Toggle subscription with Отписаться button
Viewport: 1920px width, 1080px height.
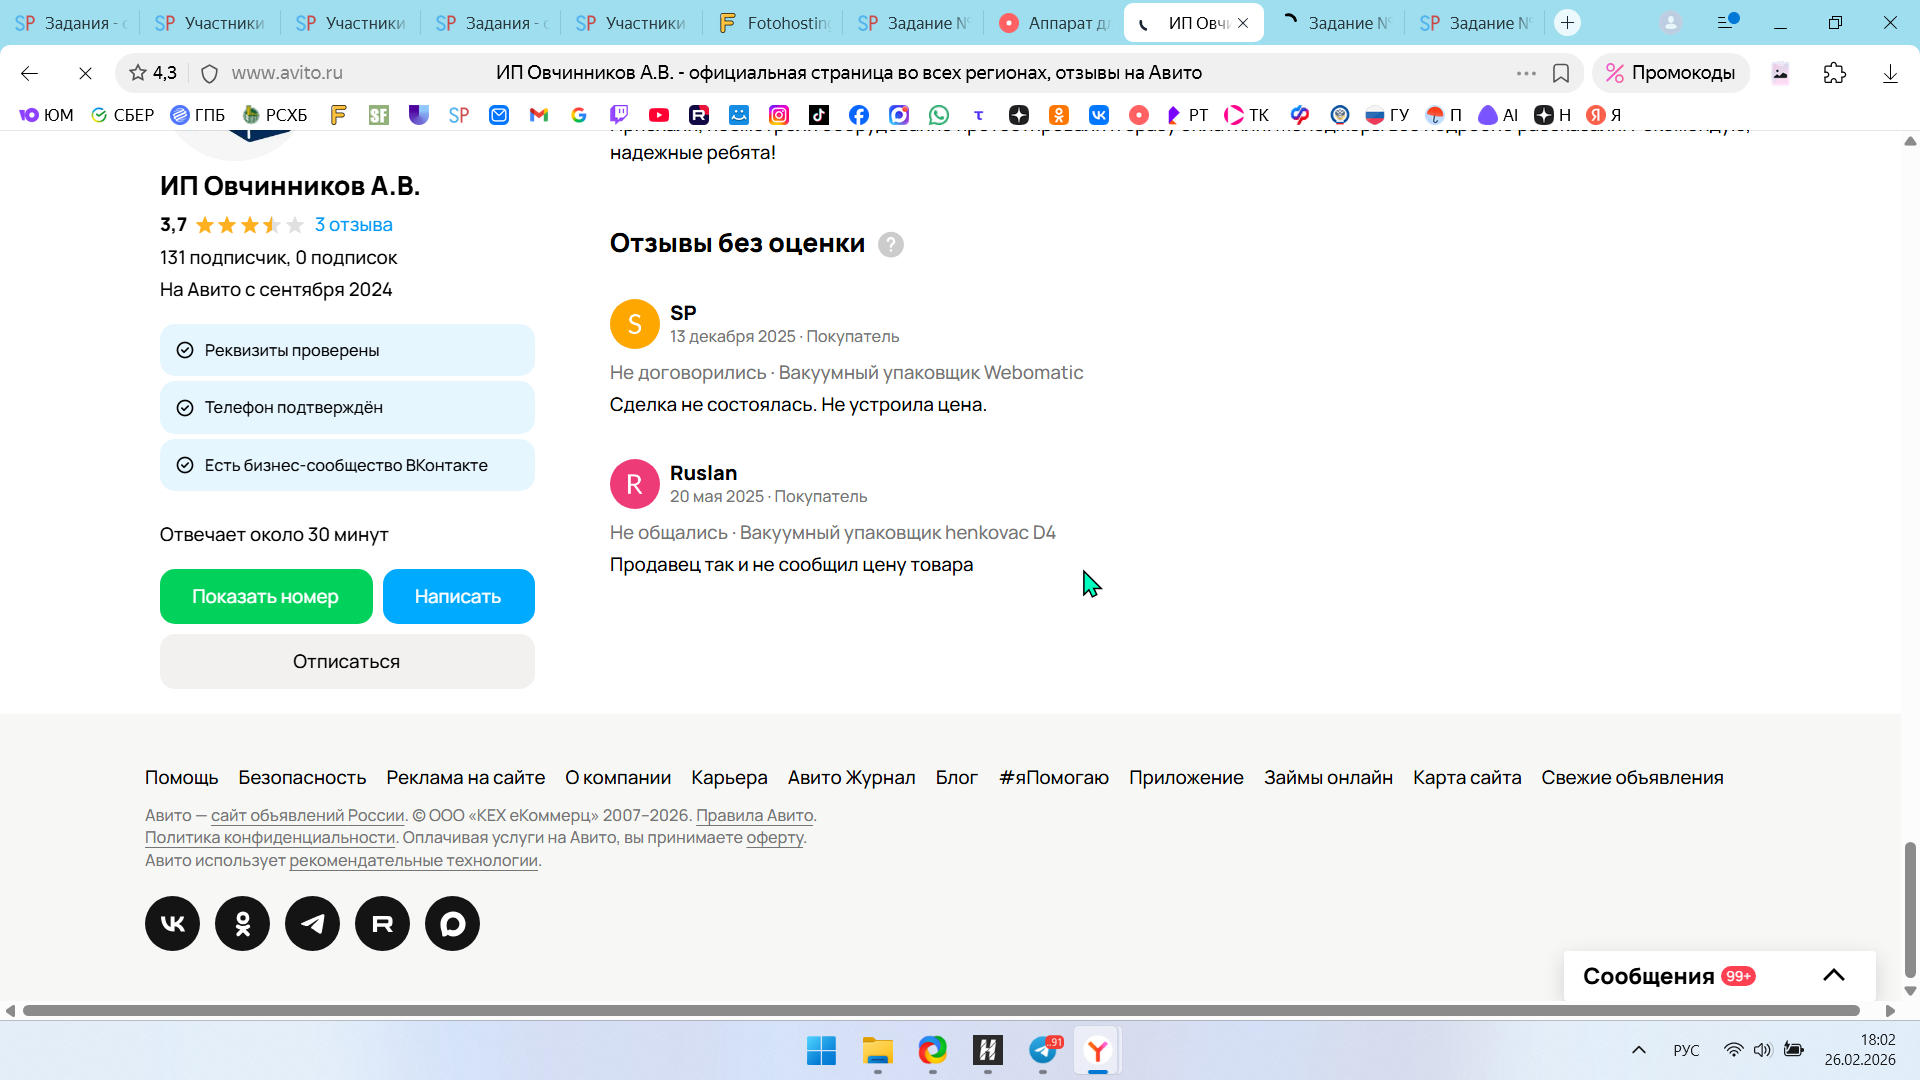pyautogui.click(x=346, y=661)
